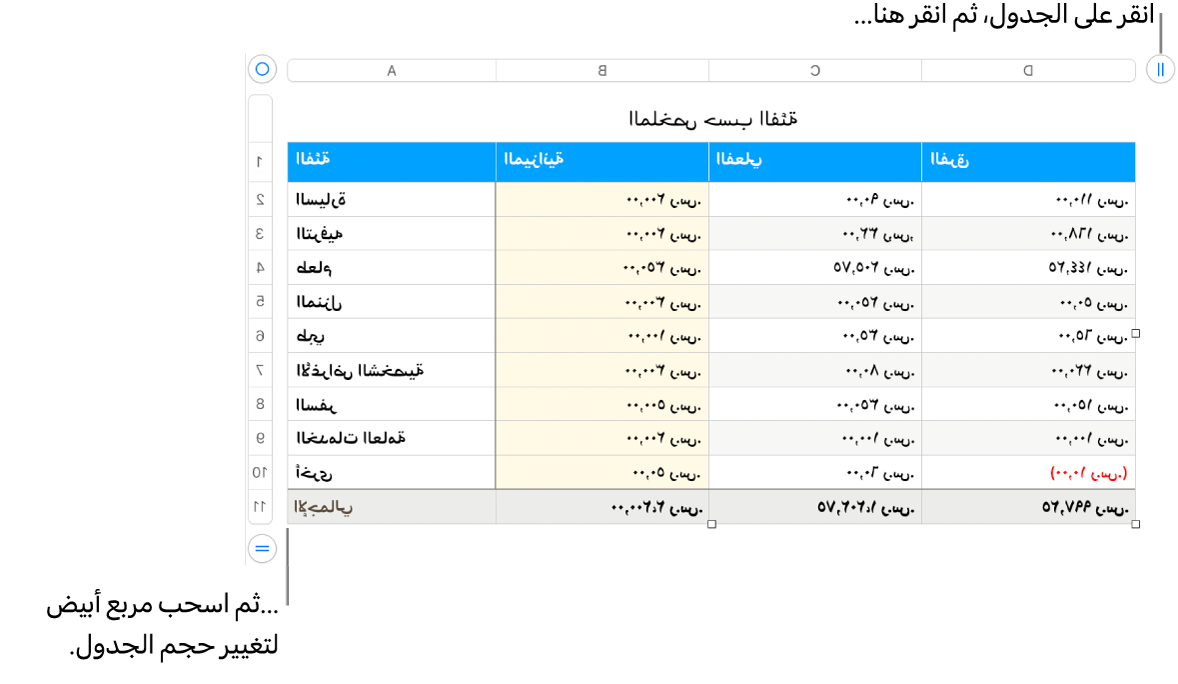Click the white resize square on the side edge
Viewport: 1178px width, 684px height.
click(x=1135, y=333)
